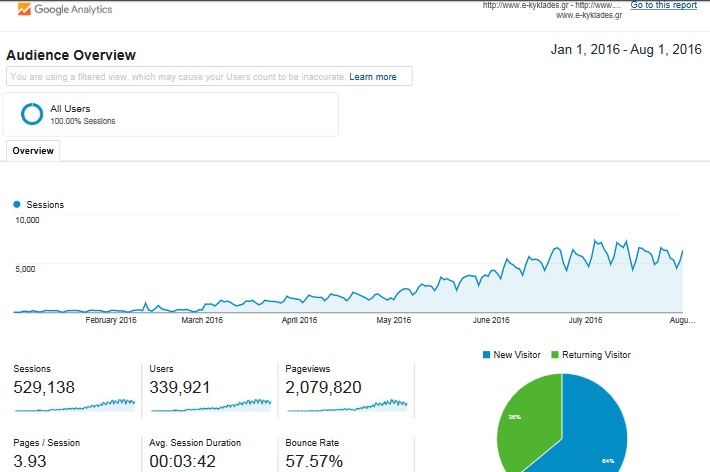Click the Google Analytics logo icon

pos(24,10)
